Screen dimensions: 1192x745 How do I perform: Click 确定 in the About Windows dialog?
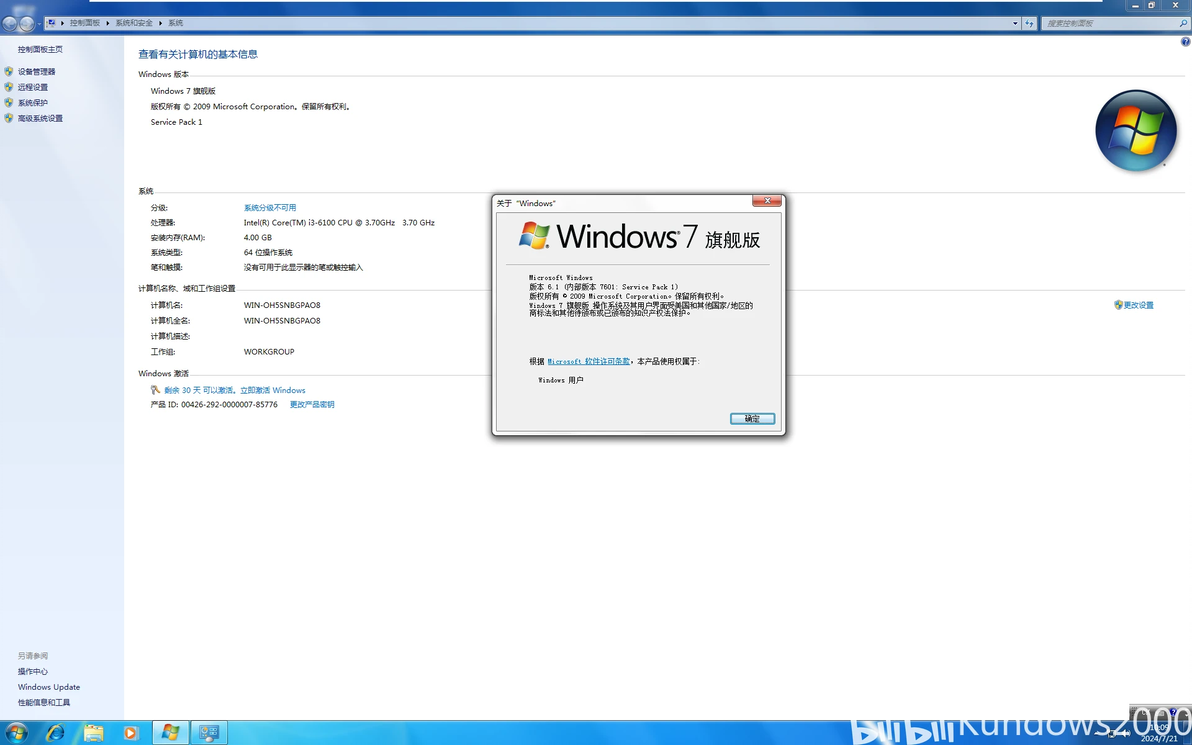pyautogui.click(x=752, y=419)
